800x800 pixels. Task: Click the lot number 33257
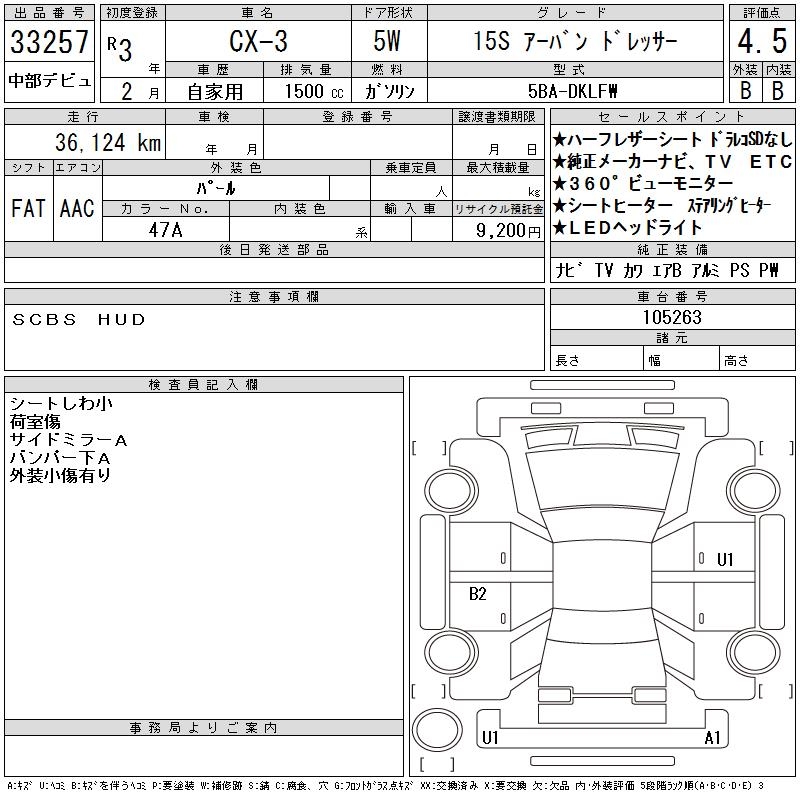(x=49, y=41)
